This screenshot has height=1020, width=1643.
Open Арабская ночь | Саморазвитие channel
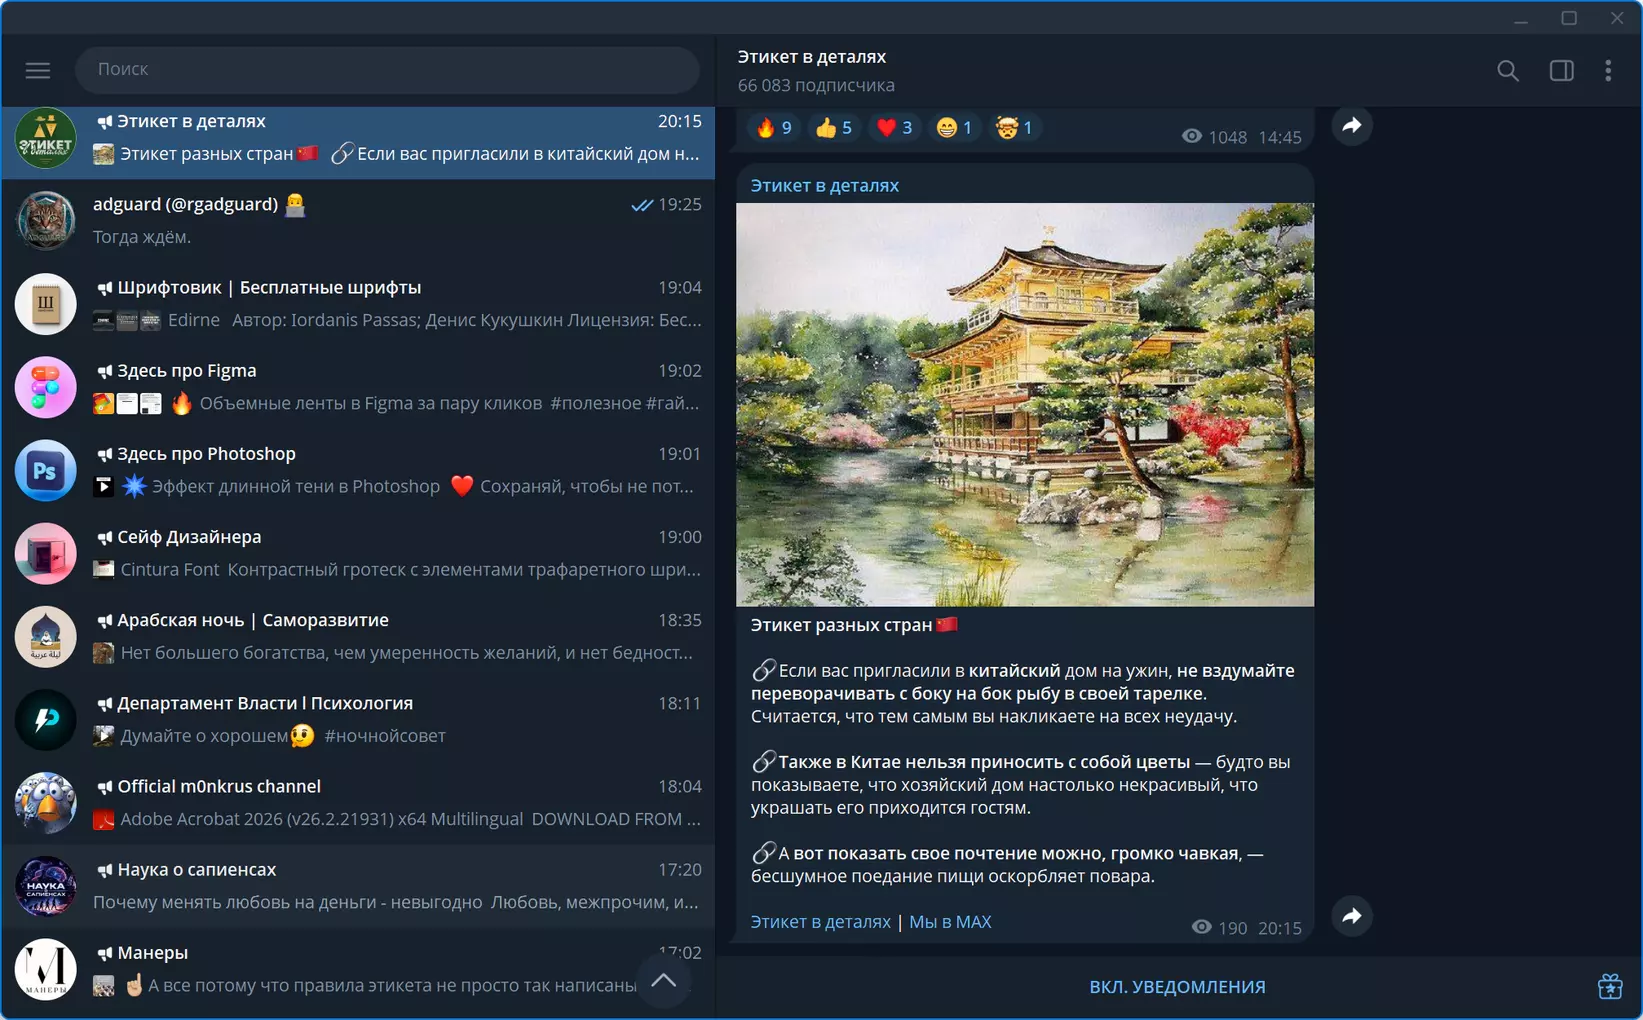358,636
